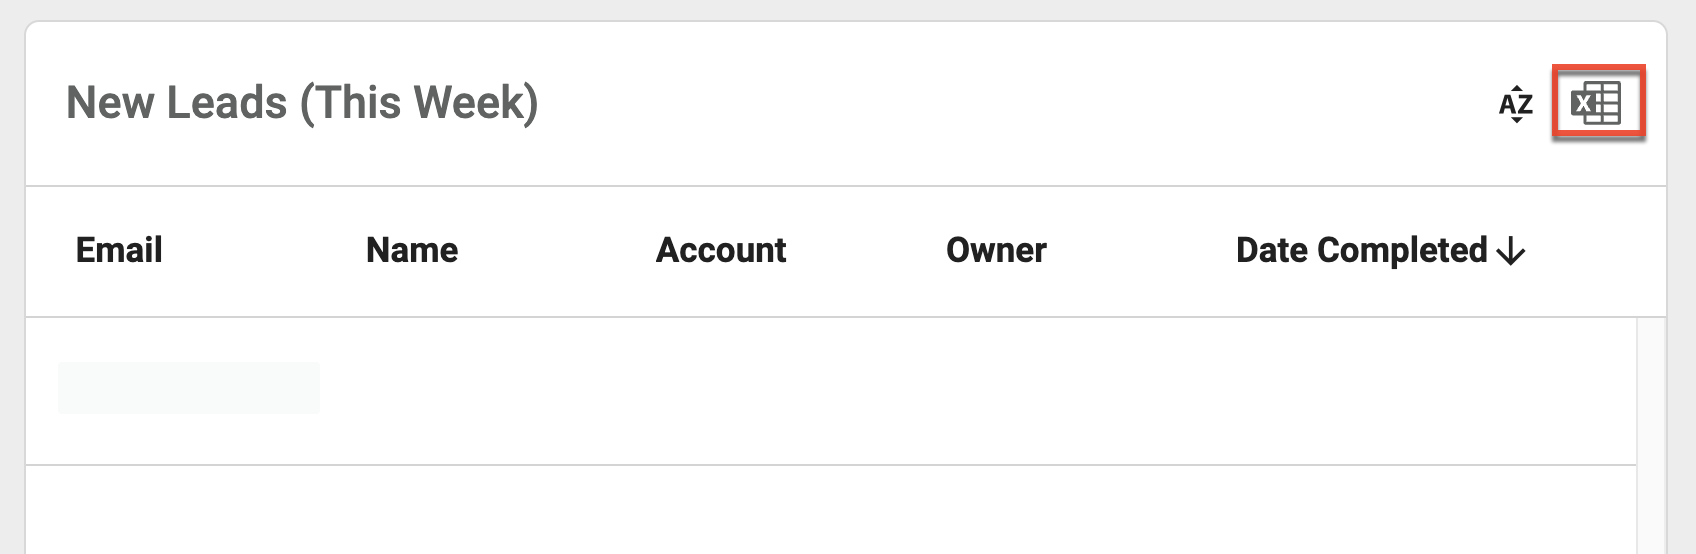Viewport: 1696px width, 554px height.
Task: Click the empty second table row
Action: (830, 510)
